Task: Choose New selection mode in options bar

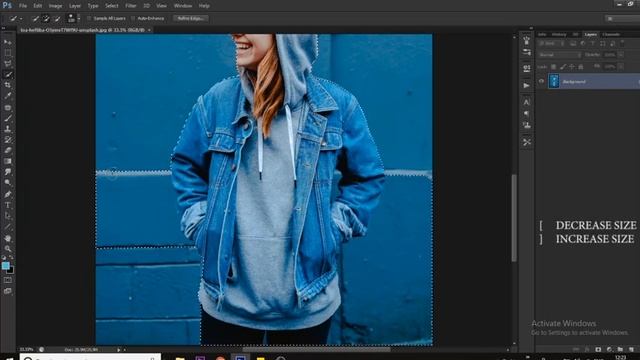Action: 36,18
